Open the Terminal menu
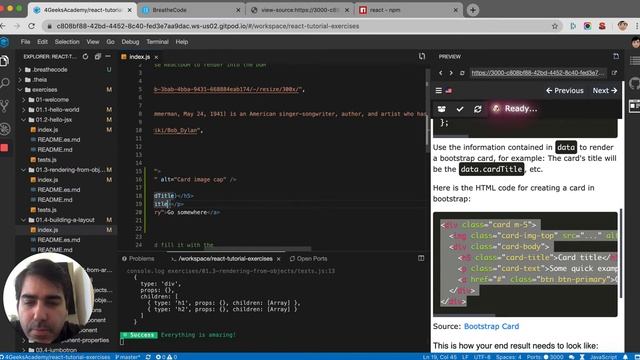Screen dimensions: 640x360 [x=157, y=42]
